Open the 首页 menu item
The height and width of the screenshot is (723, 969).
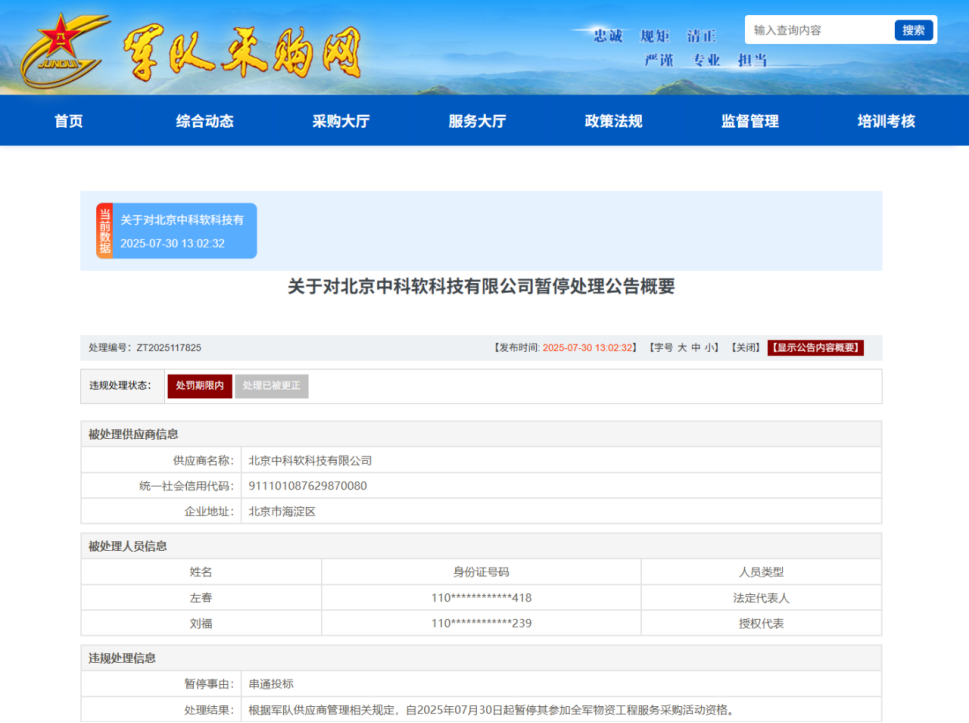pyautogui.click(x=69, y=121)
